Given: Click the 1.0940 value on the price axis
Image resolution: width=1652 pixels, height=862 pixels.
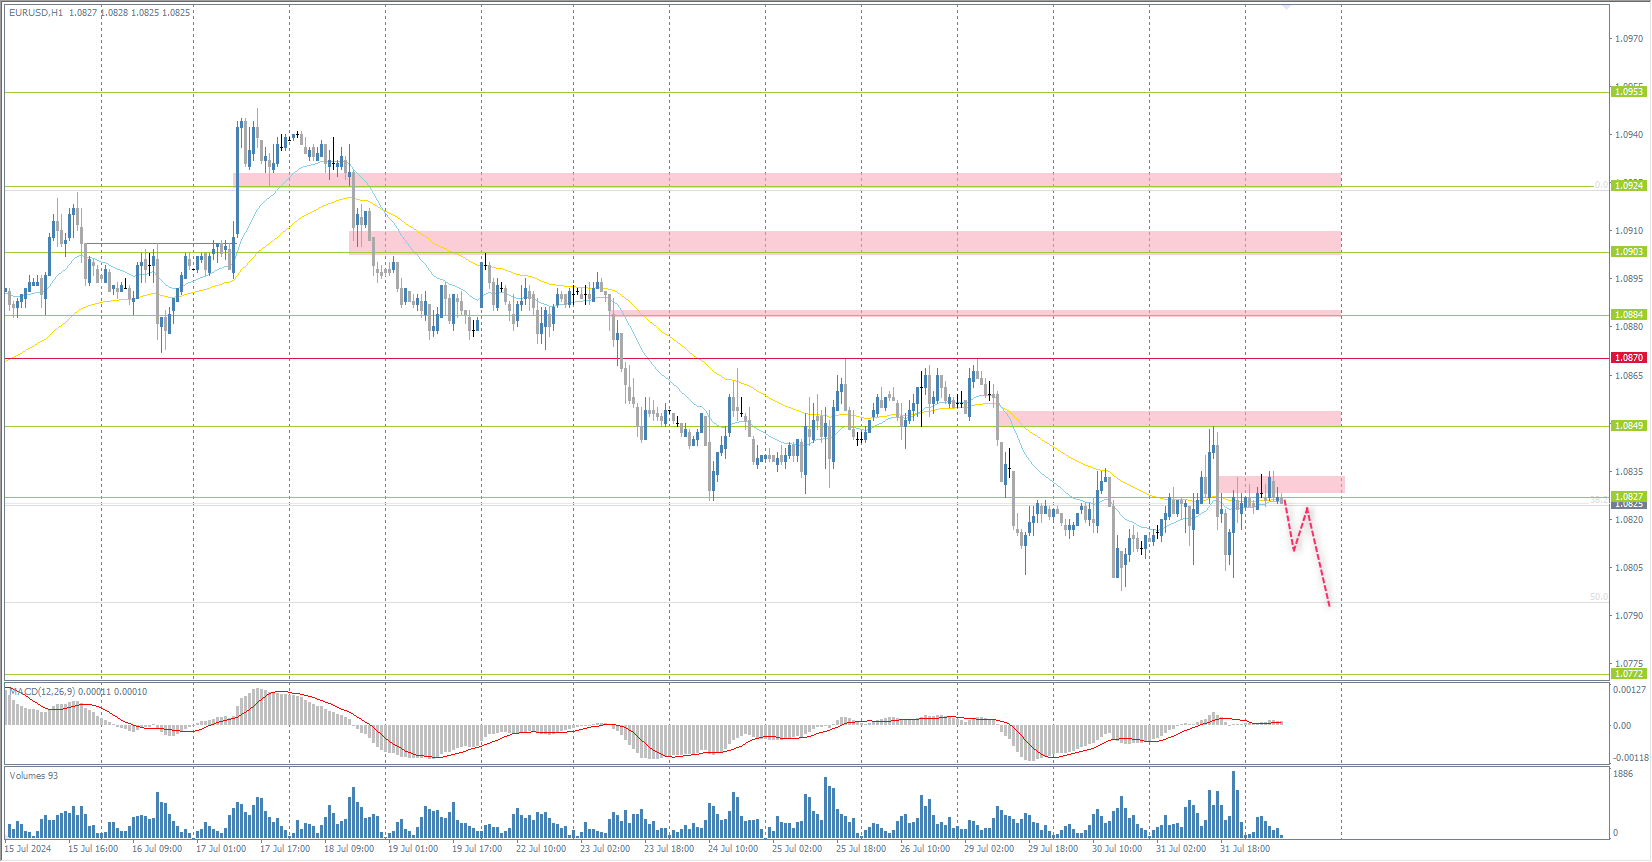Looking at the screenshot, I should [x=1629, y=135].
